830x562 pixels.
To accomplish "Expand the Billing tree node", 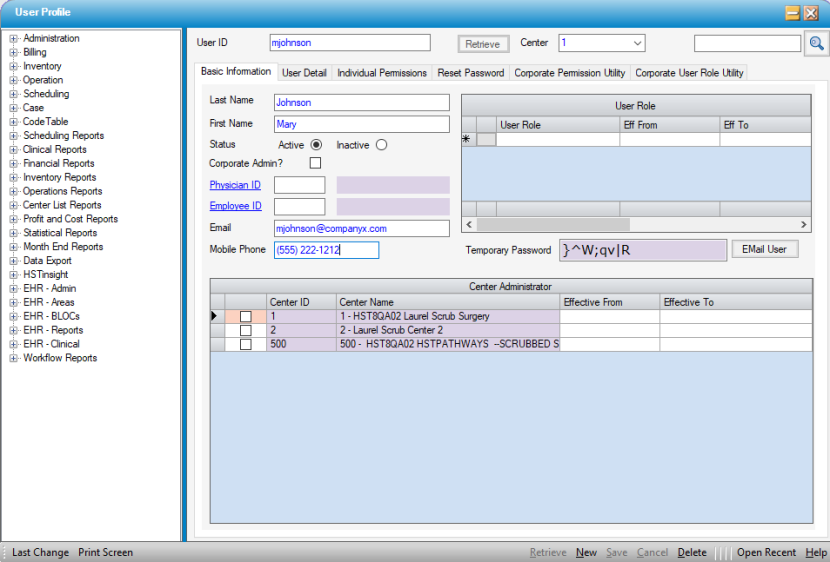I will [14, 52].
